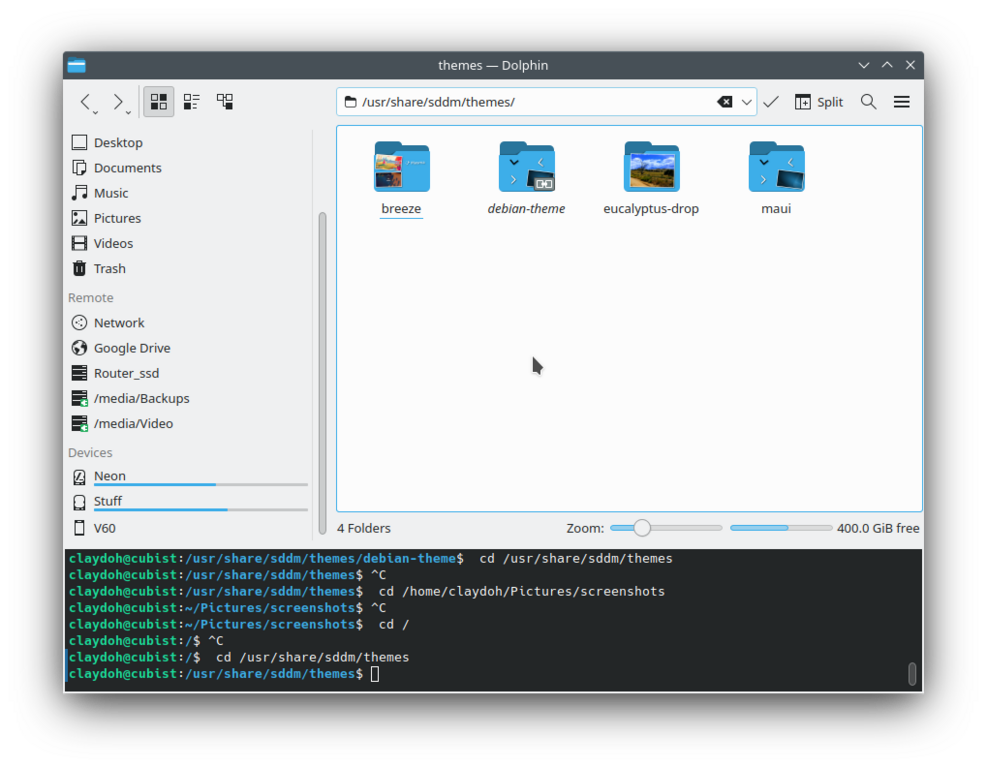Screen dimensions: 987x768
Task: Go forward in folder history
Action: point(118,102)
